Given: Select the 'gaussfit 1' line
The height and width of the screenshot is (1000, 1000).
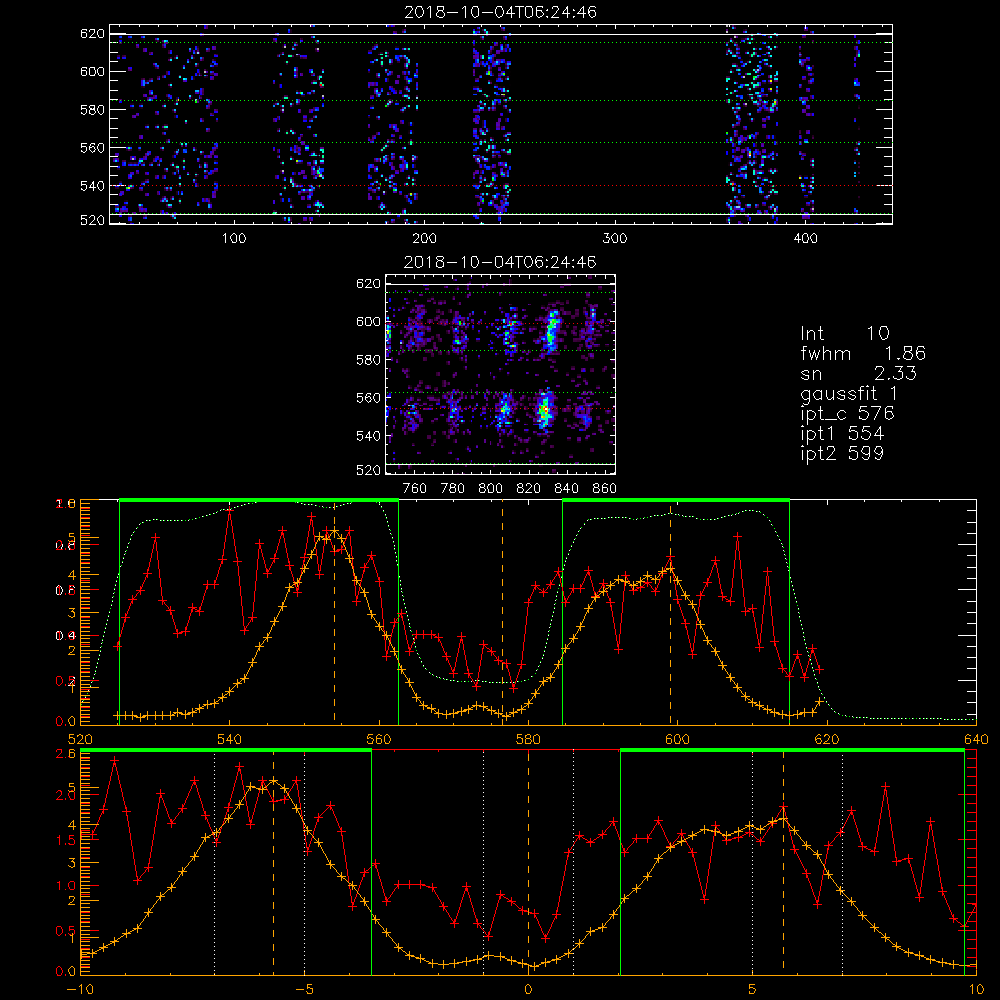Looking at the screenshot, I should pos(849,393).
